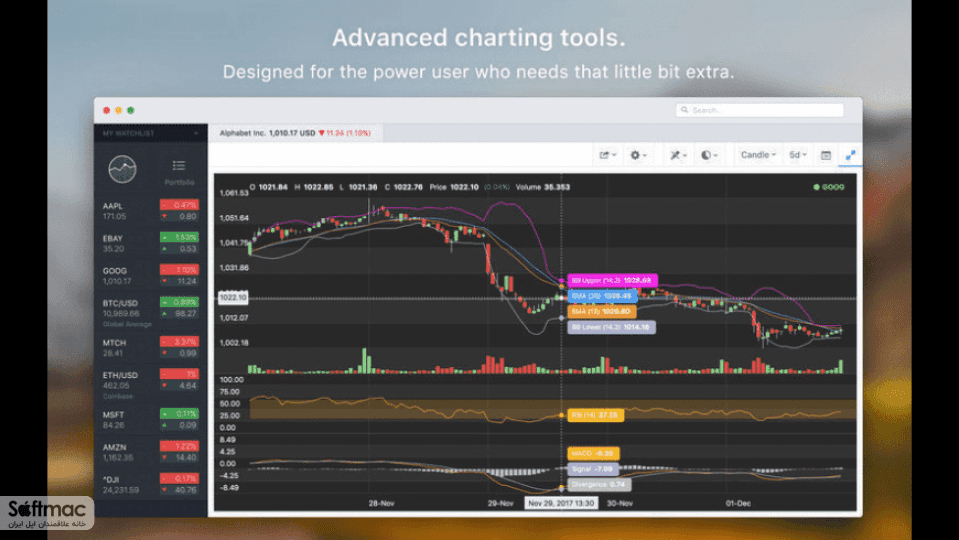The height and width of the screenshot is (540, 959).
Task: Toggle the fullscreen expand arrows icon
Action: [x=850, y=155]
